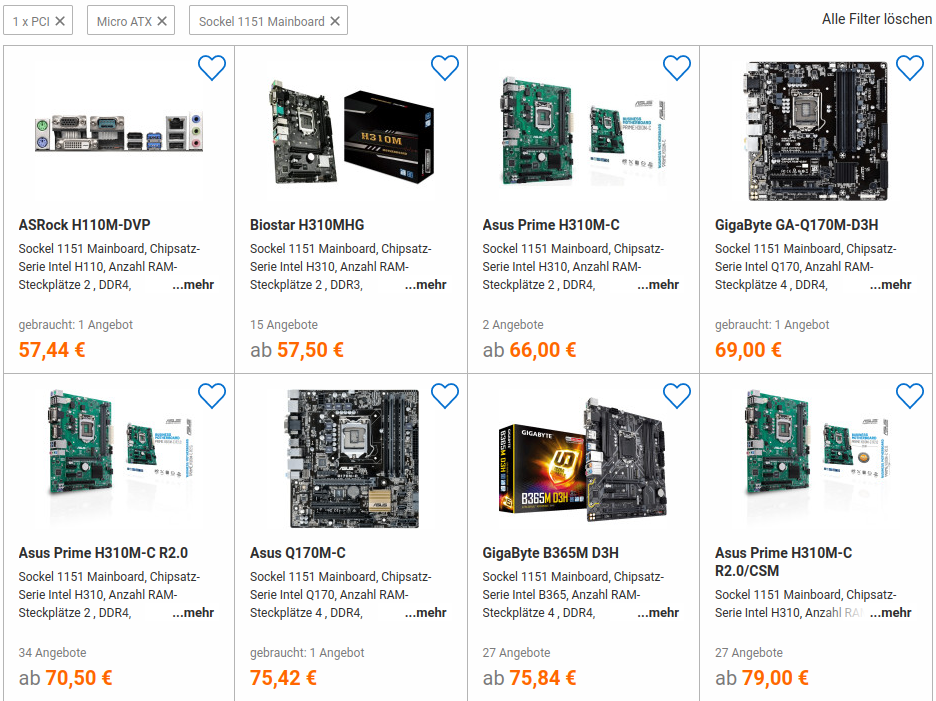Screen dimensions: 936x701
Task: Favorite the Biostar H310MHG with heart icon
Action: pos(445,68)
